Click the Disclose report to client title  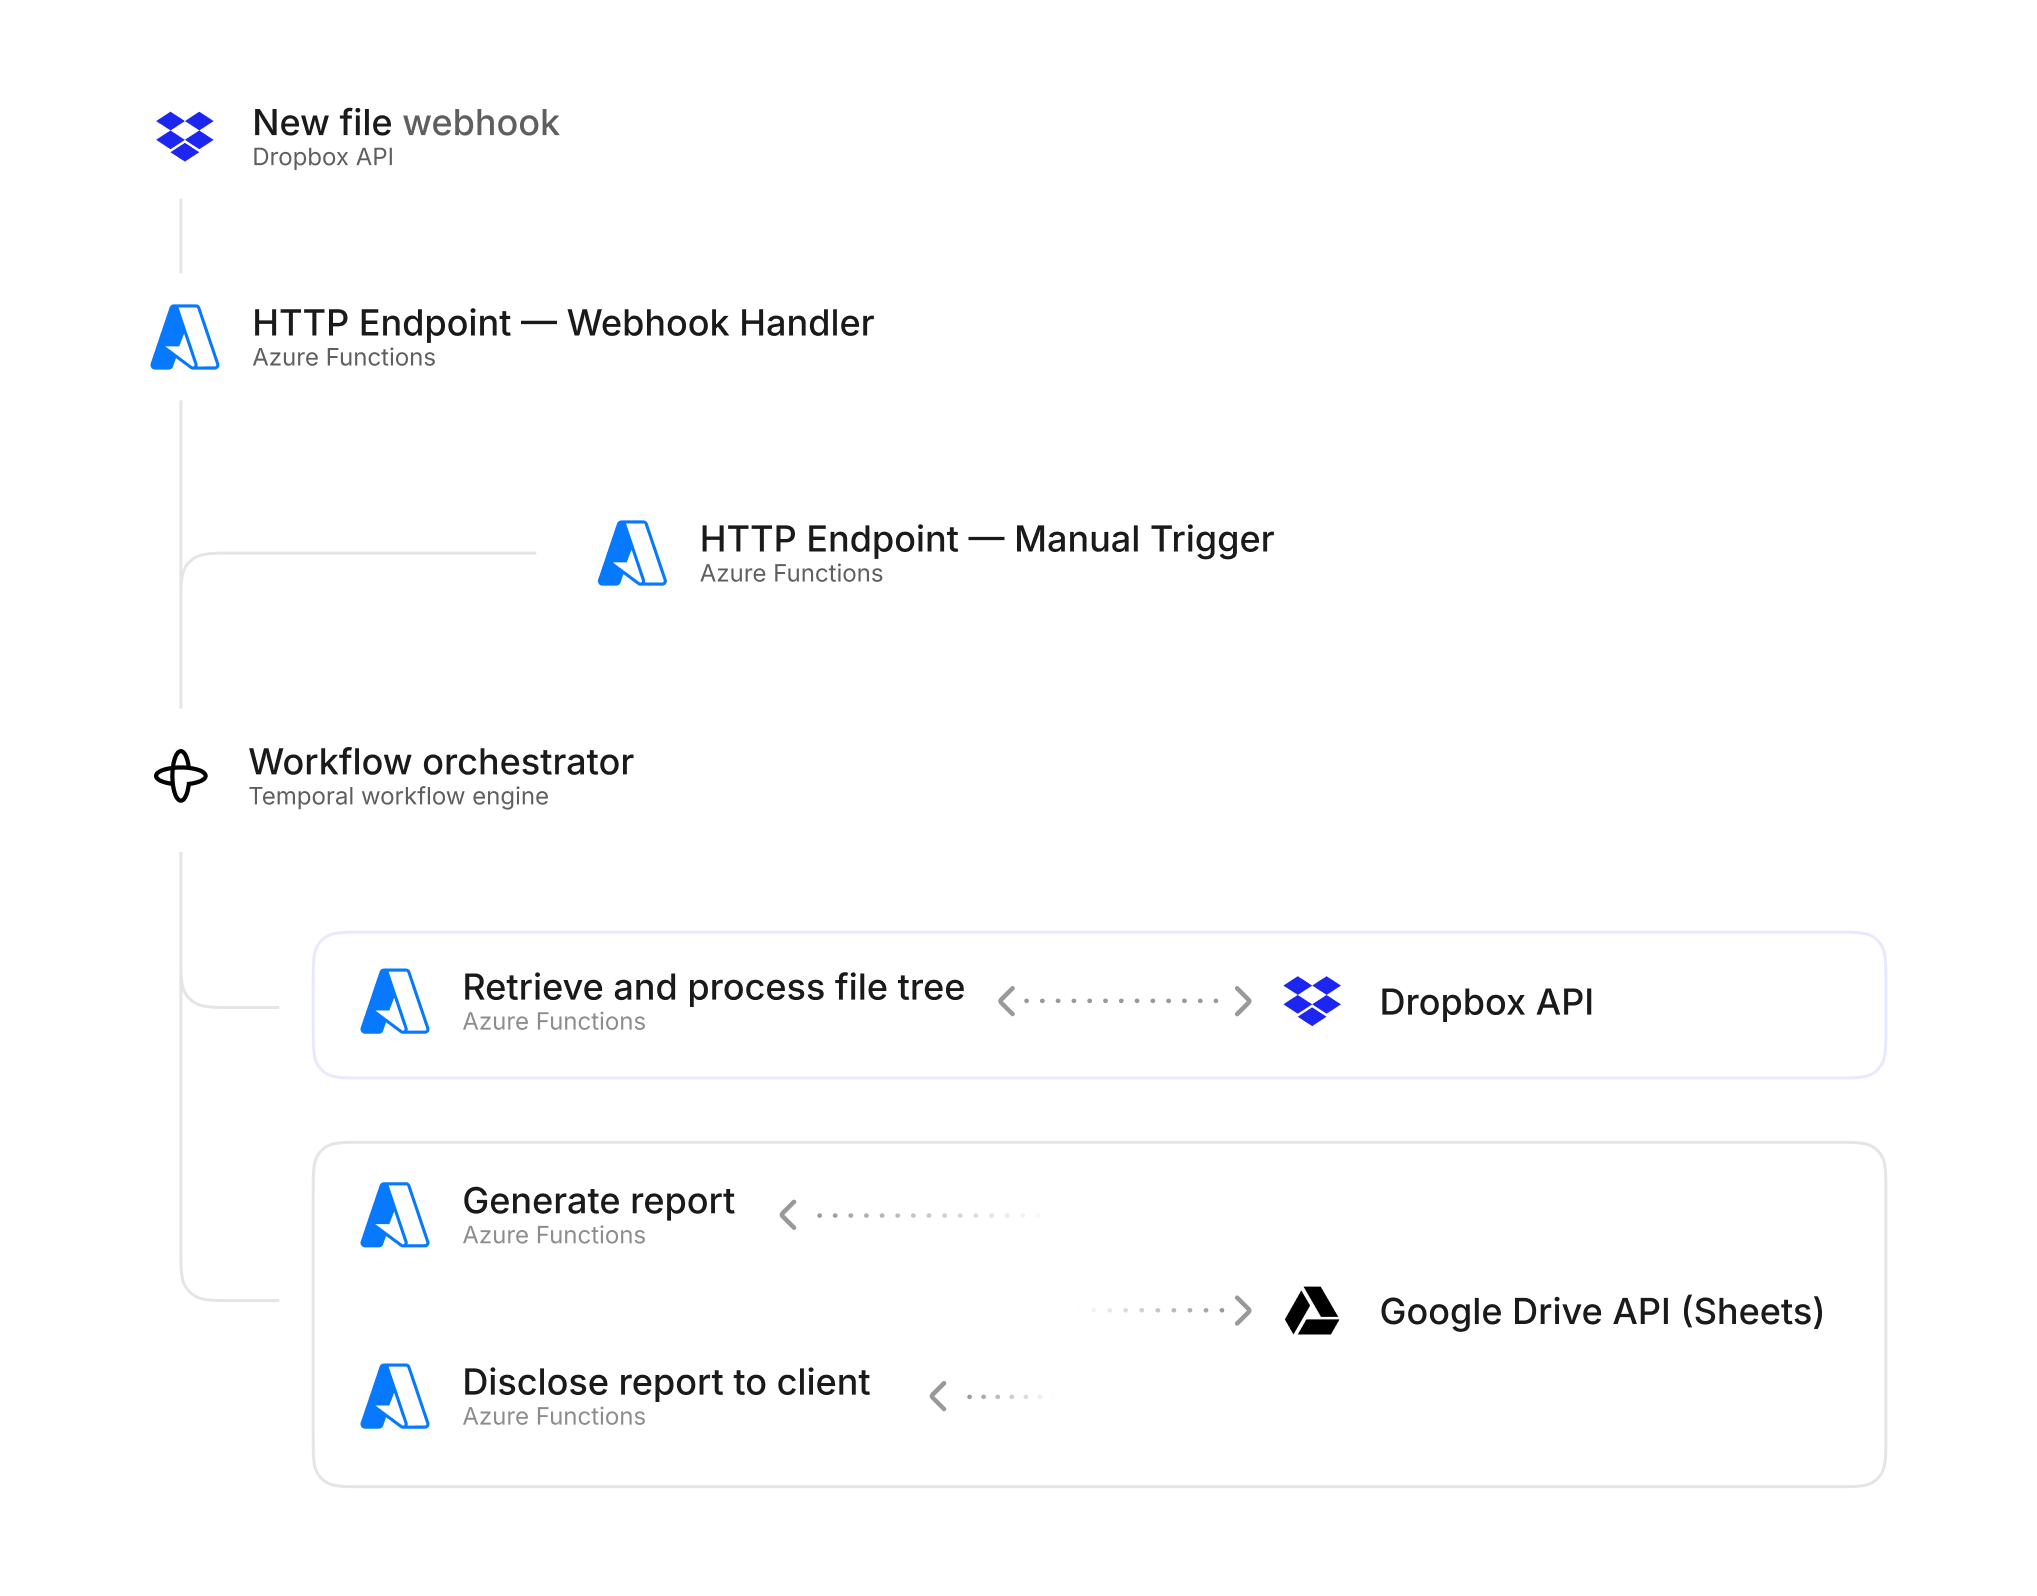666,1382
